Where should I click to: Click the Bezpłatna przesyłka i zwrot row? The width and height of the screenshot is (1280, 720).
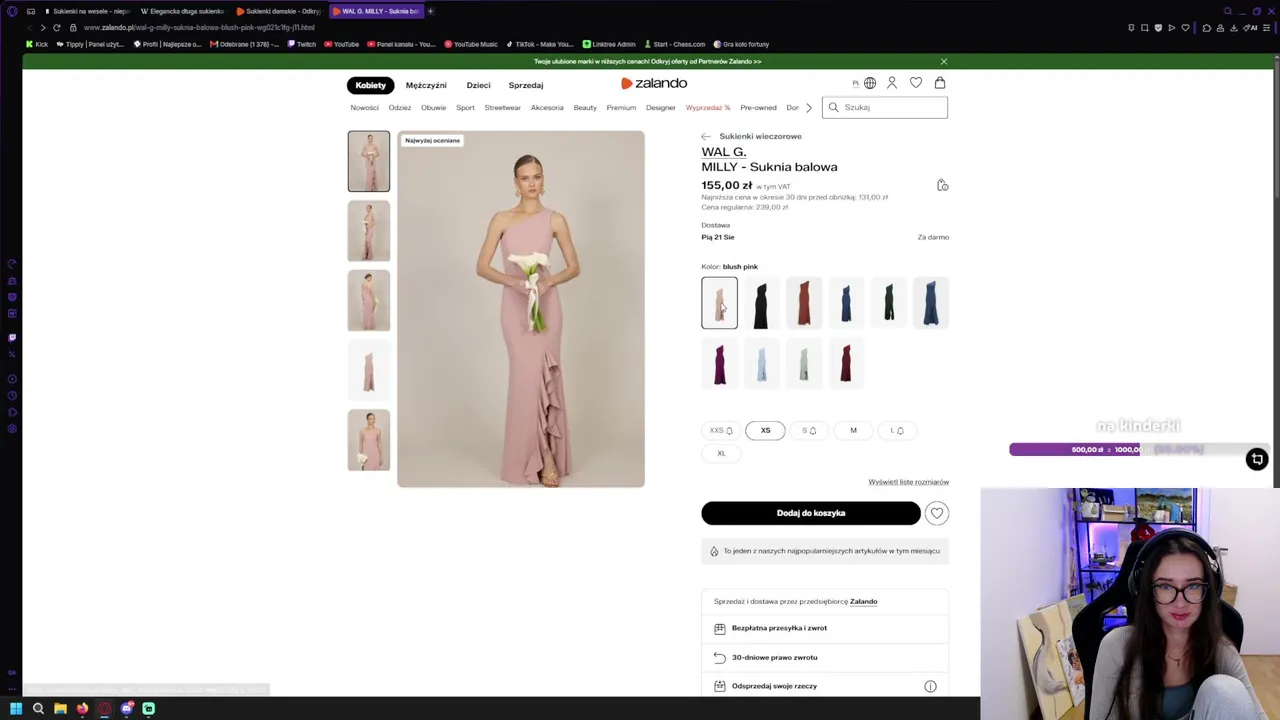point(825,628)
